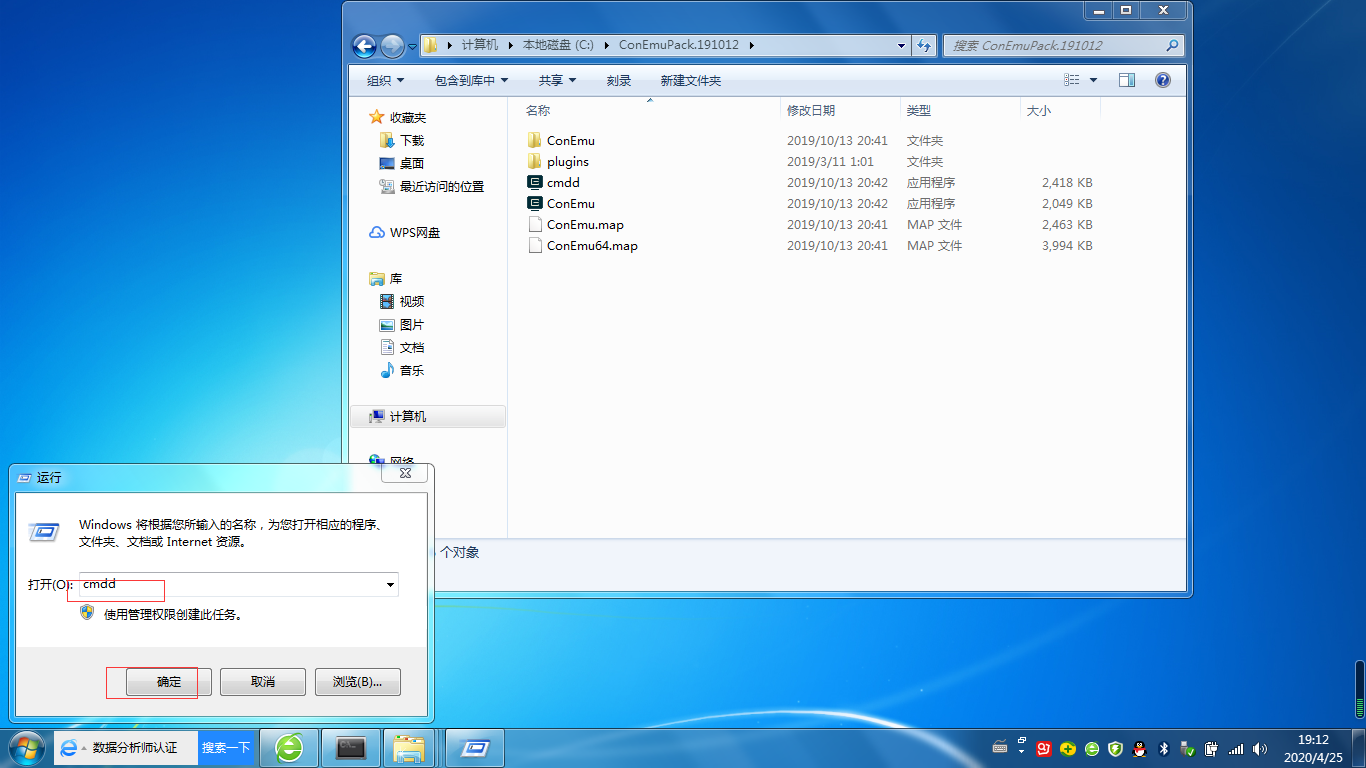
Task: Select the ConEmu application with 2,049 KB size
Action: [x=571, y=204]
